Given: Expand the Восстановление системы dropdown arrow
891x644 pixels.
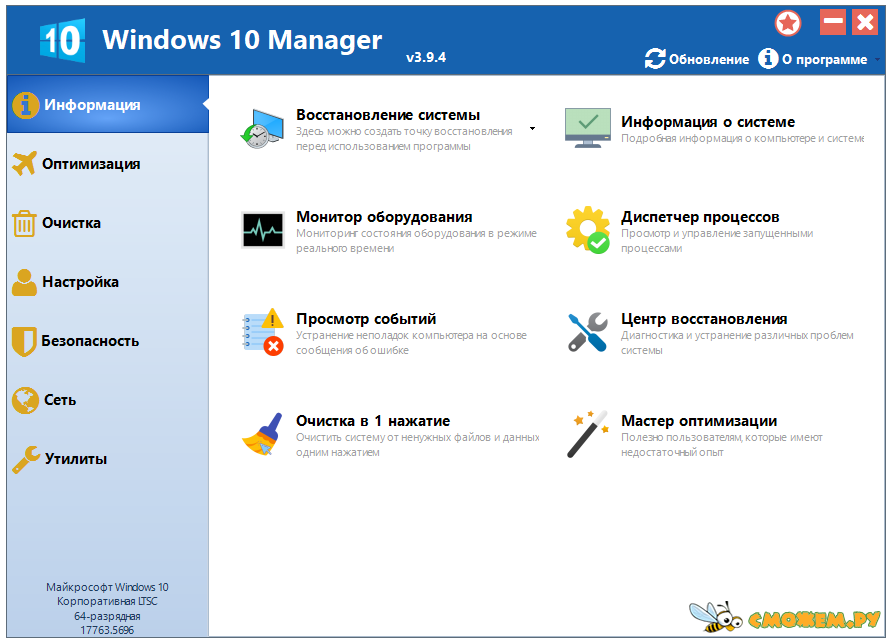Looking at the screenshot, I should click(532, 128).
